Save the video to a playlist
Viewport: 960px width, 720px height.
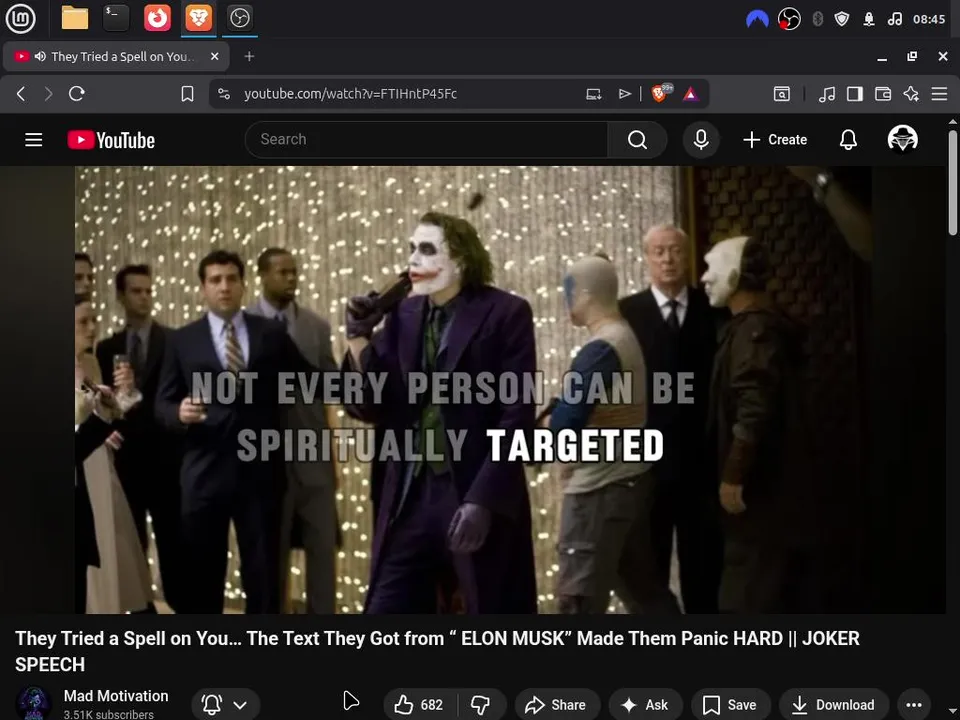[730, 705]
